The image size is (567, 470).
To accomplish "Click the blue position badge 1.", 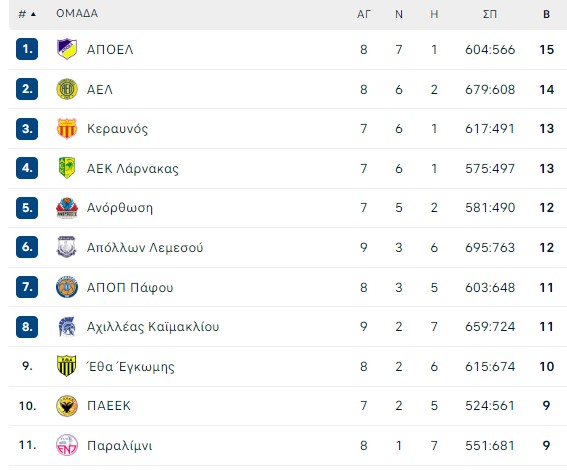I will coord(27,49).
